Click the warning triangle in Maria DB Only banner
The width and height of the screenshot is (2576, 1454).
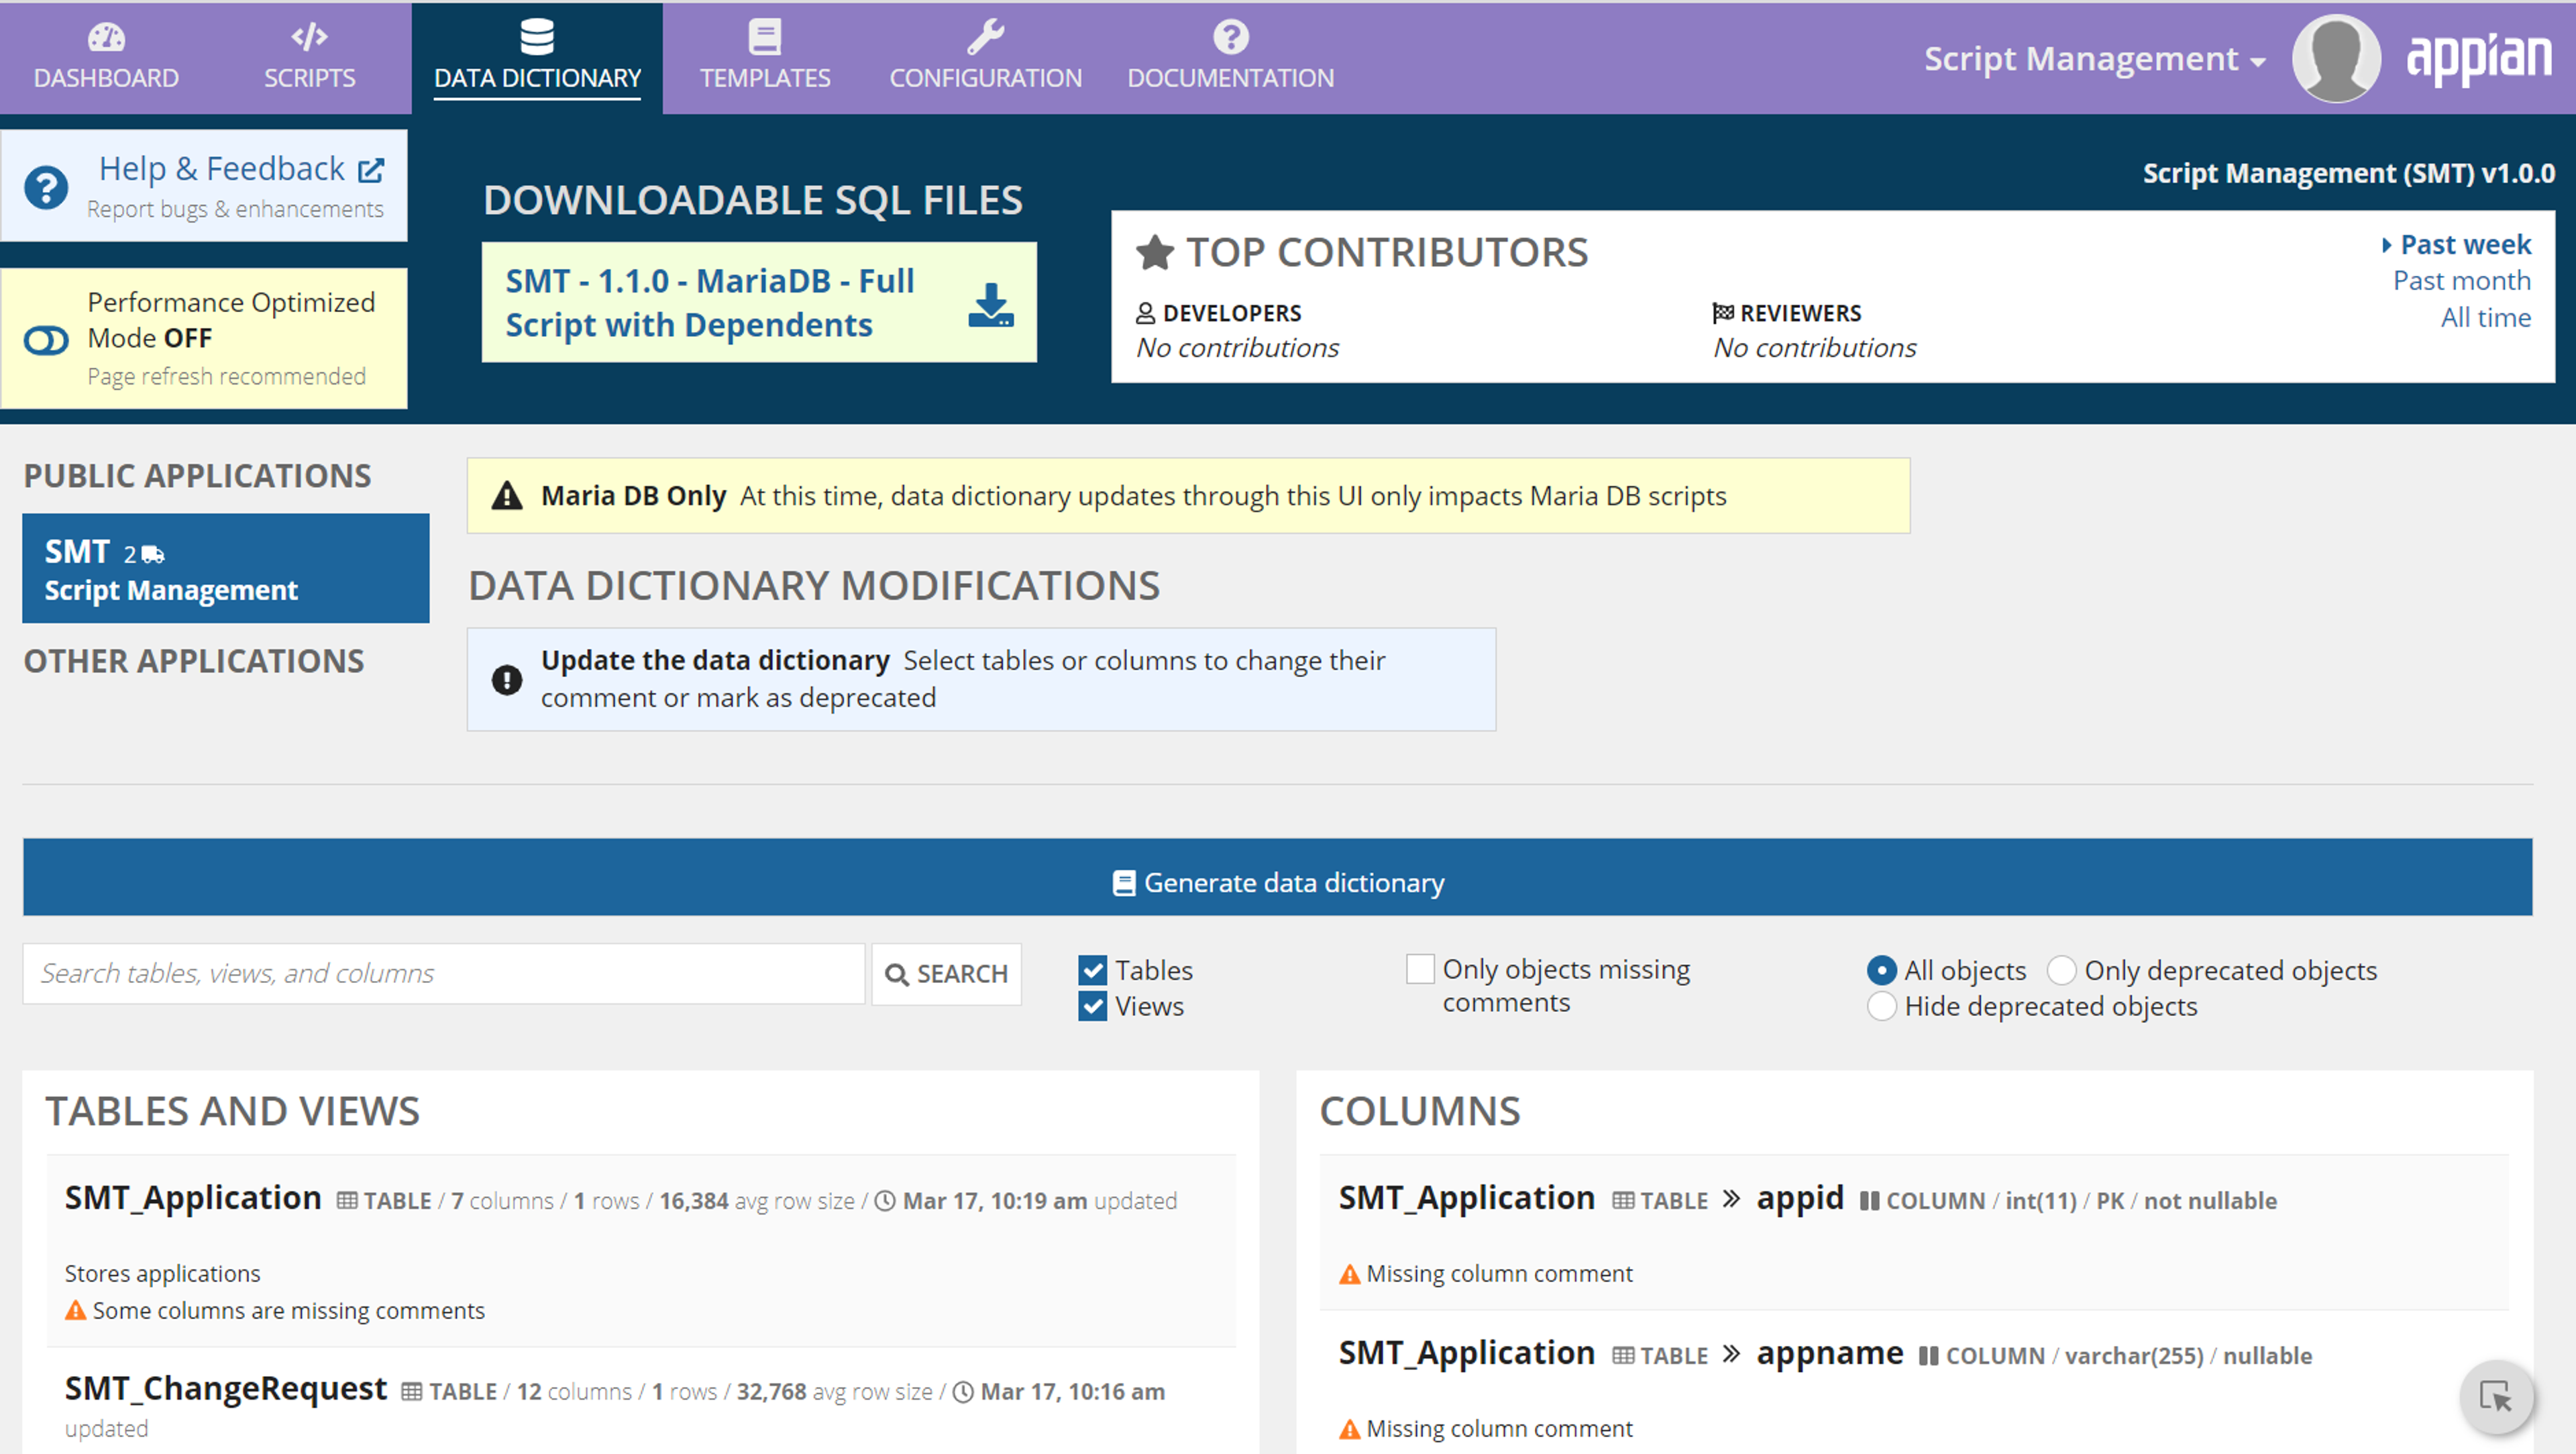507,496
